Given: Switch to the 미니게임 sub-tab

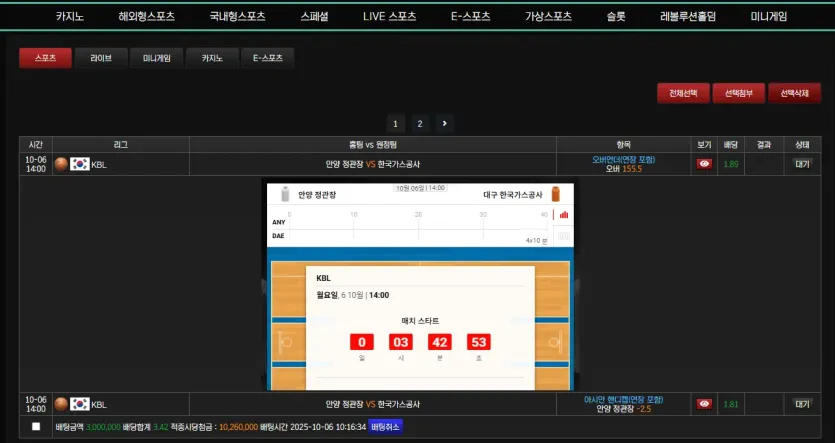Looking at the screenshot, I should (x=157, y=58).
